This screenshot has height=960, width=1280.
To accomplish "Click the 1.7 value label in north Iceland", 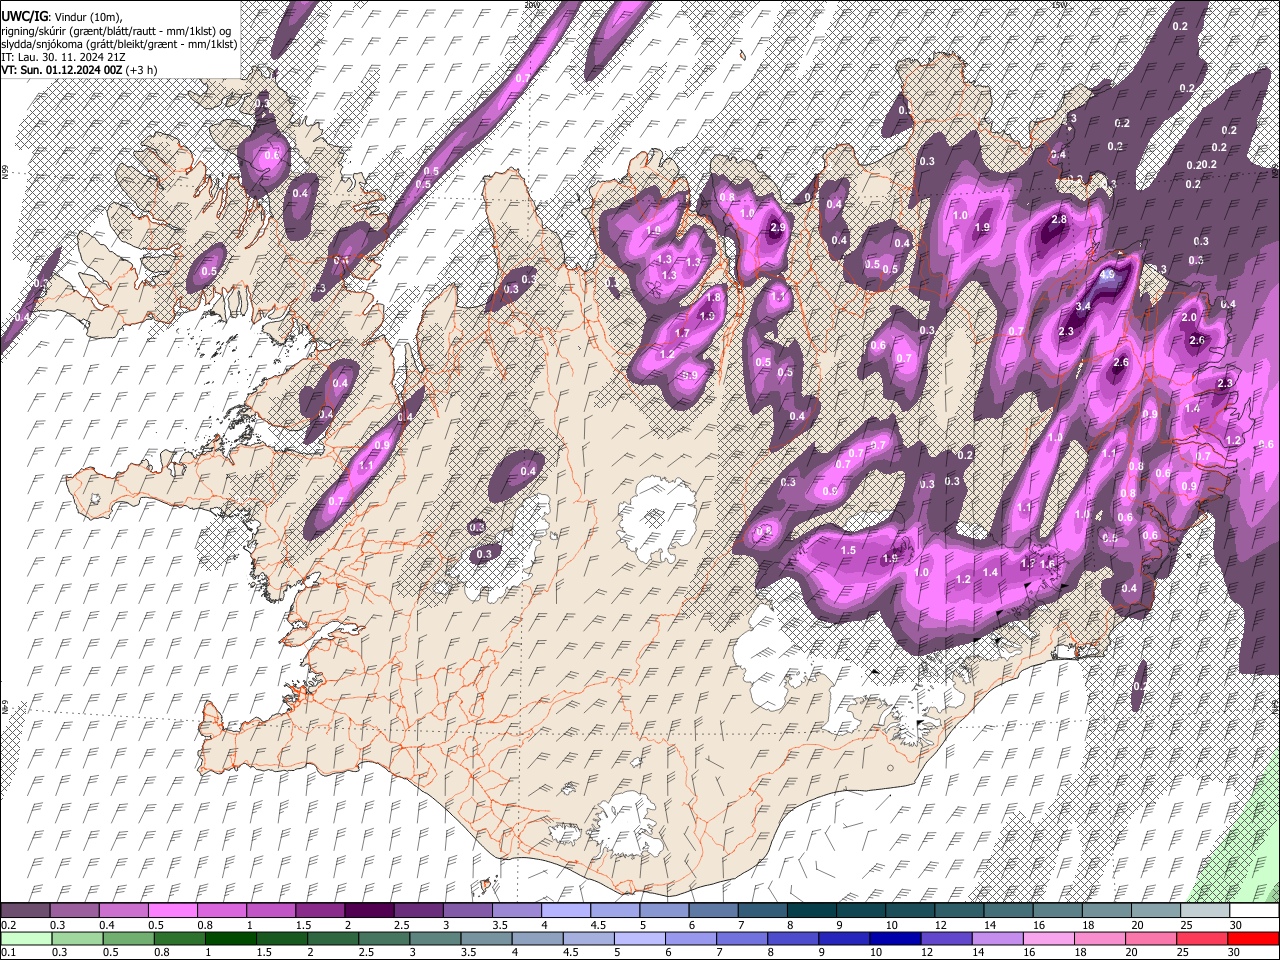I will click(682, 333).
